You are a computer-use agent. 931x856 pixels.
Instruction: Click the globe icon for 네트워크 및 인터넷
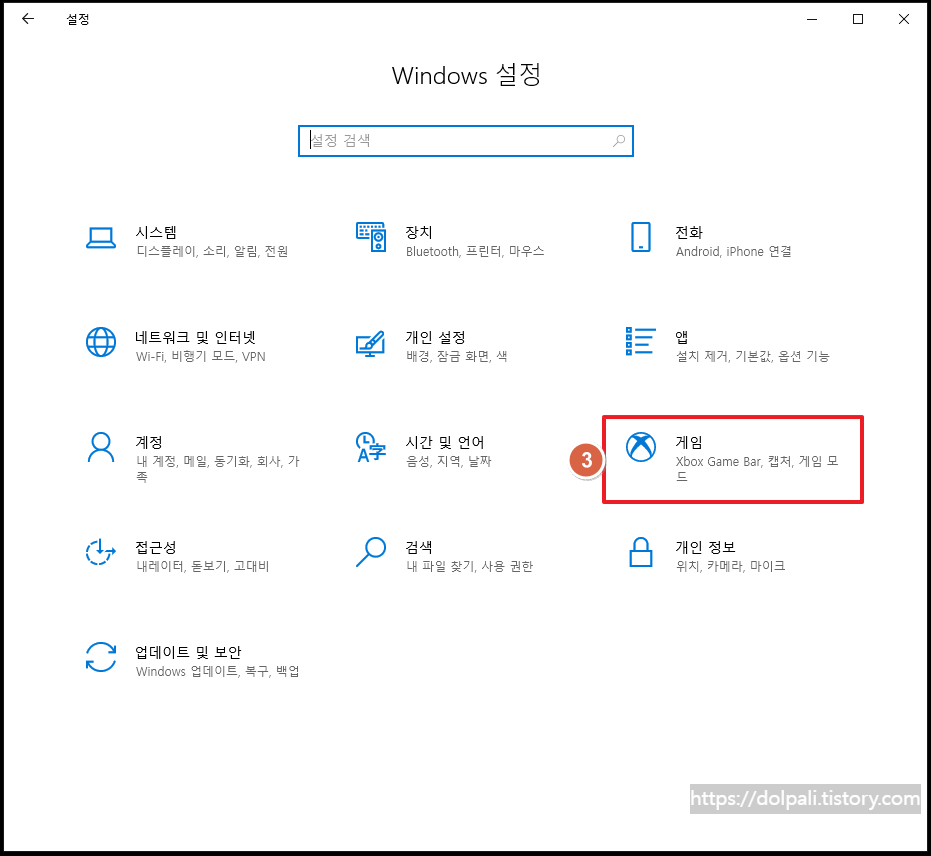[101, 343]
